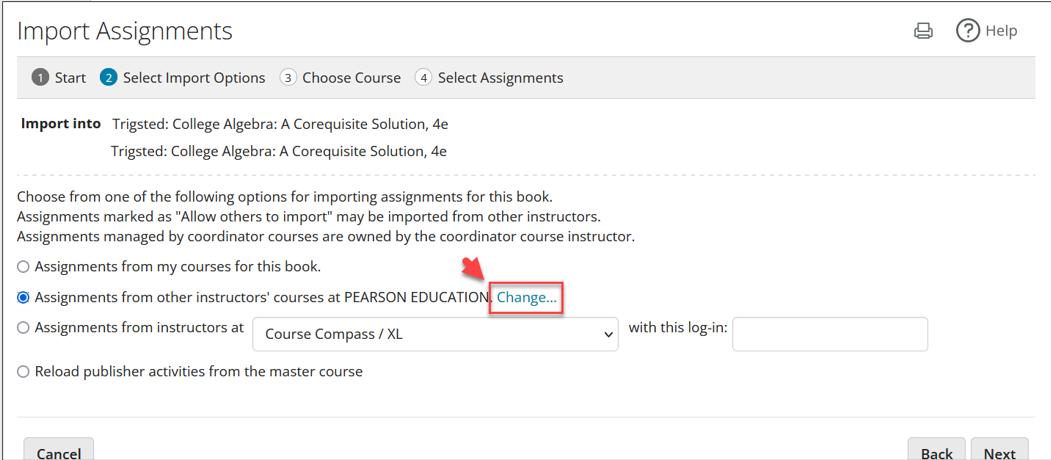Open the Course Compass / XL dropdown
1051x460 pixels.
pos(435,335)
